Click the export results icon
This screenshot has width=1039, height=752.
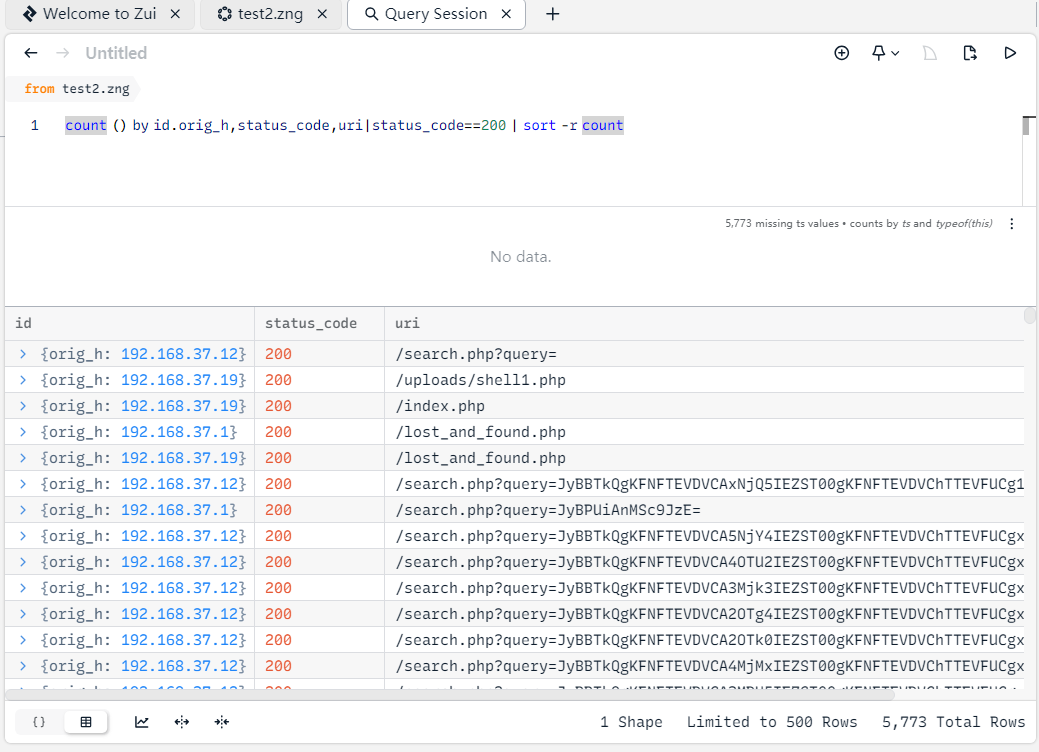pos(969,53)
